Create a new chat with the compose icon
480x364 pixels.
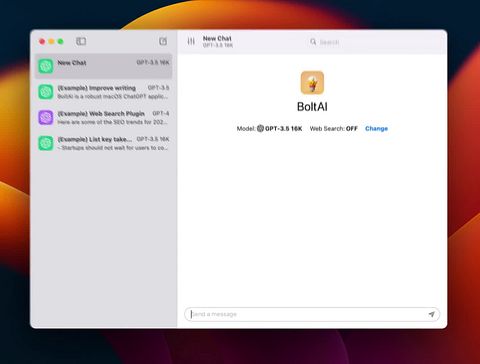pos(163,41)
